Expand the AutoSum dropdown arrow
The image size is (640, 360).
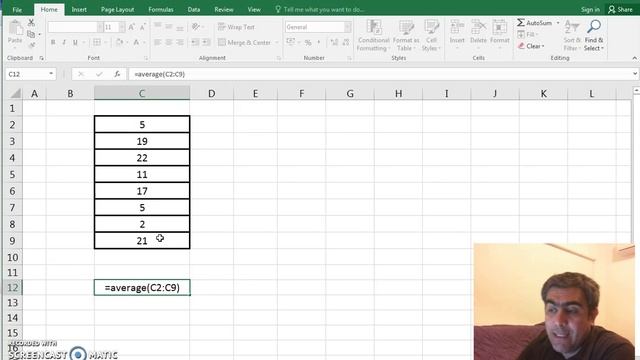558,23
